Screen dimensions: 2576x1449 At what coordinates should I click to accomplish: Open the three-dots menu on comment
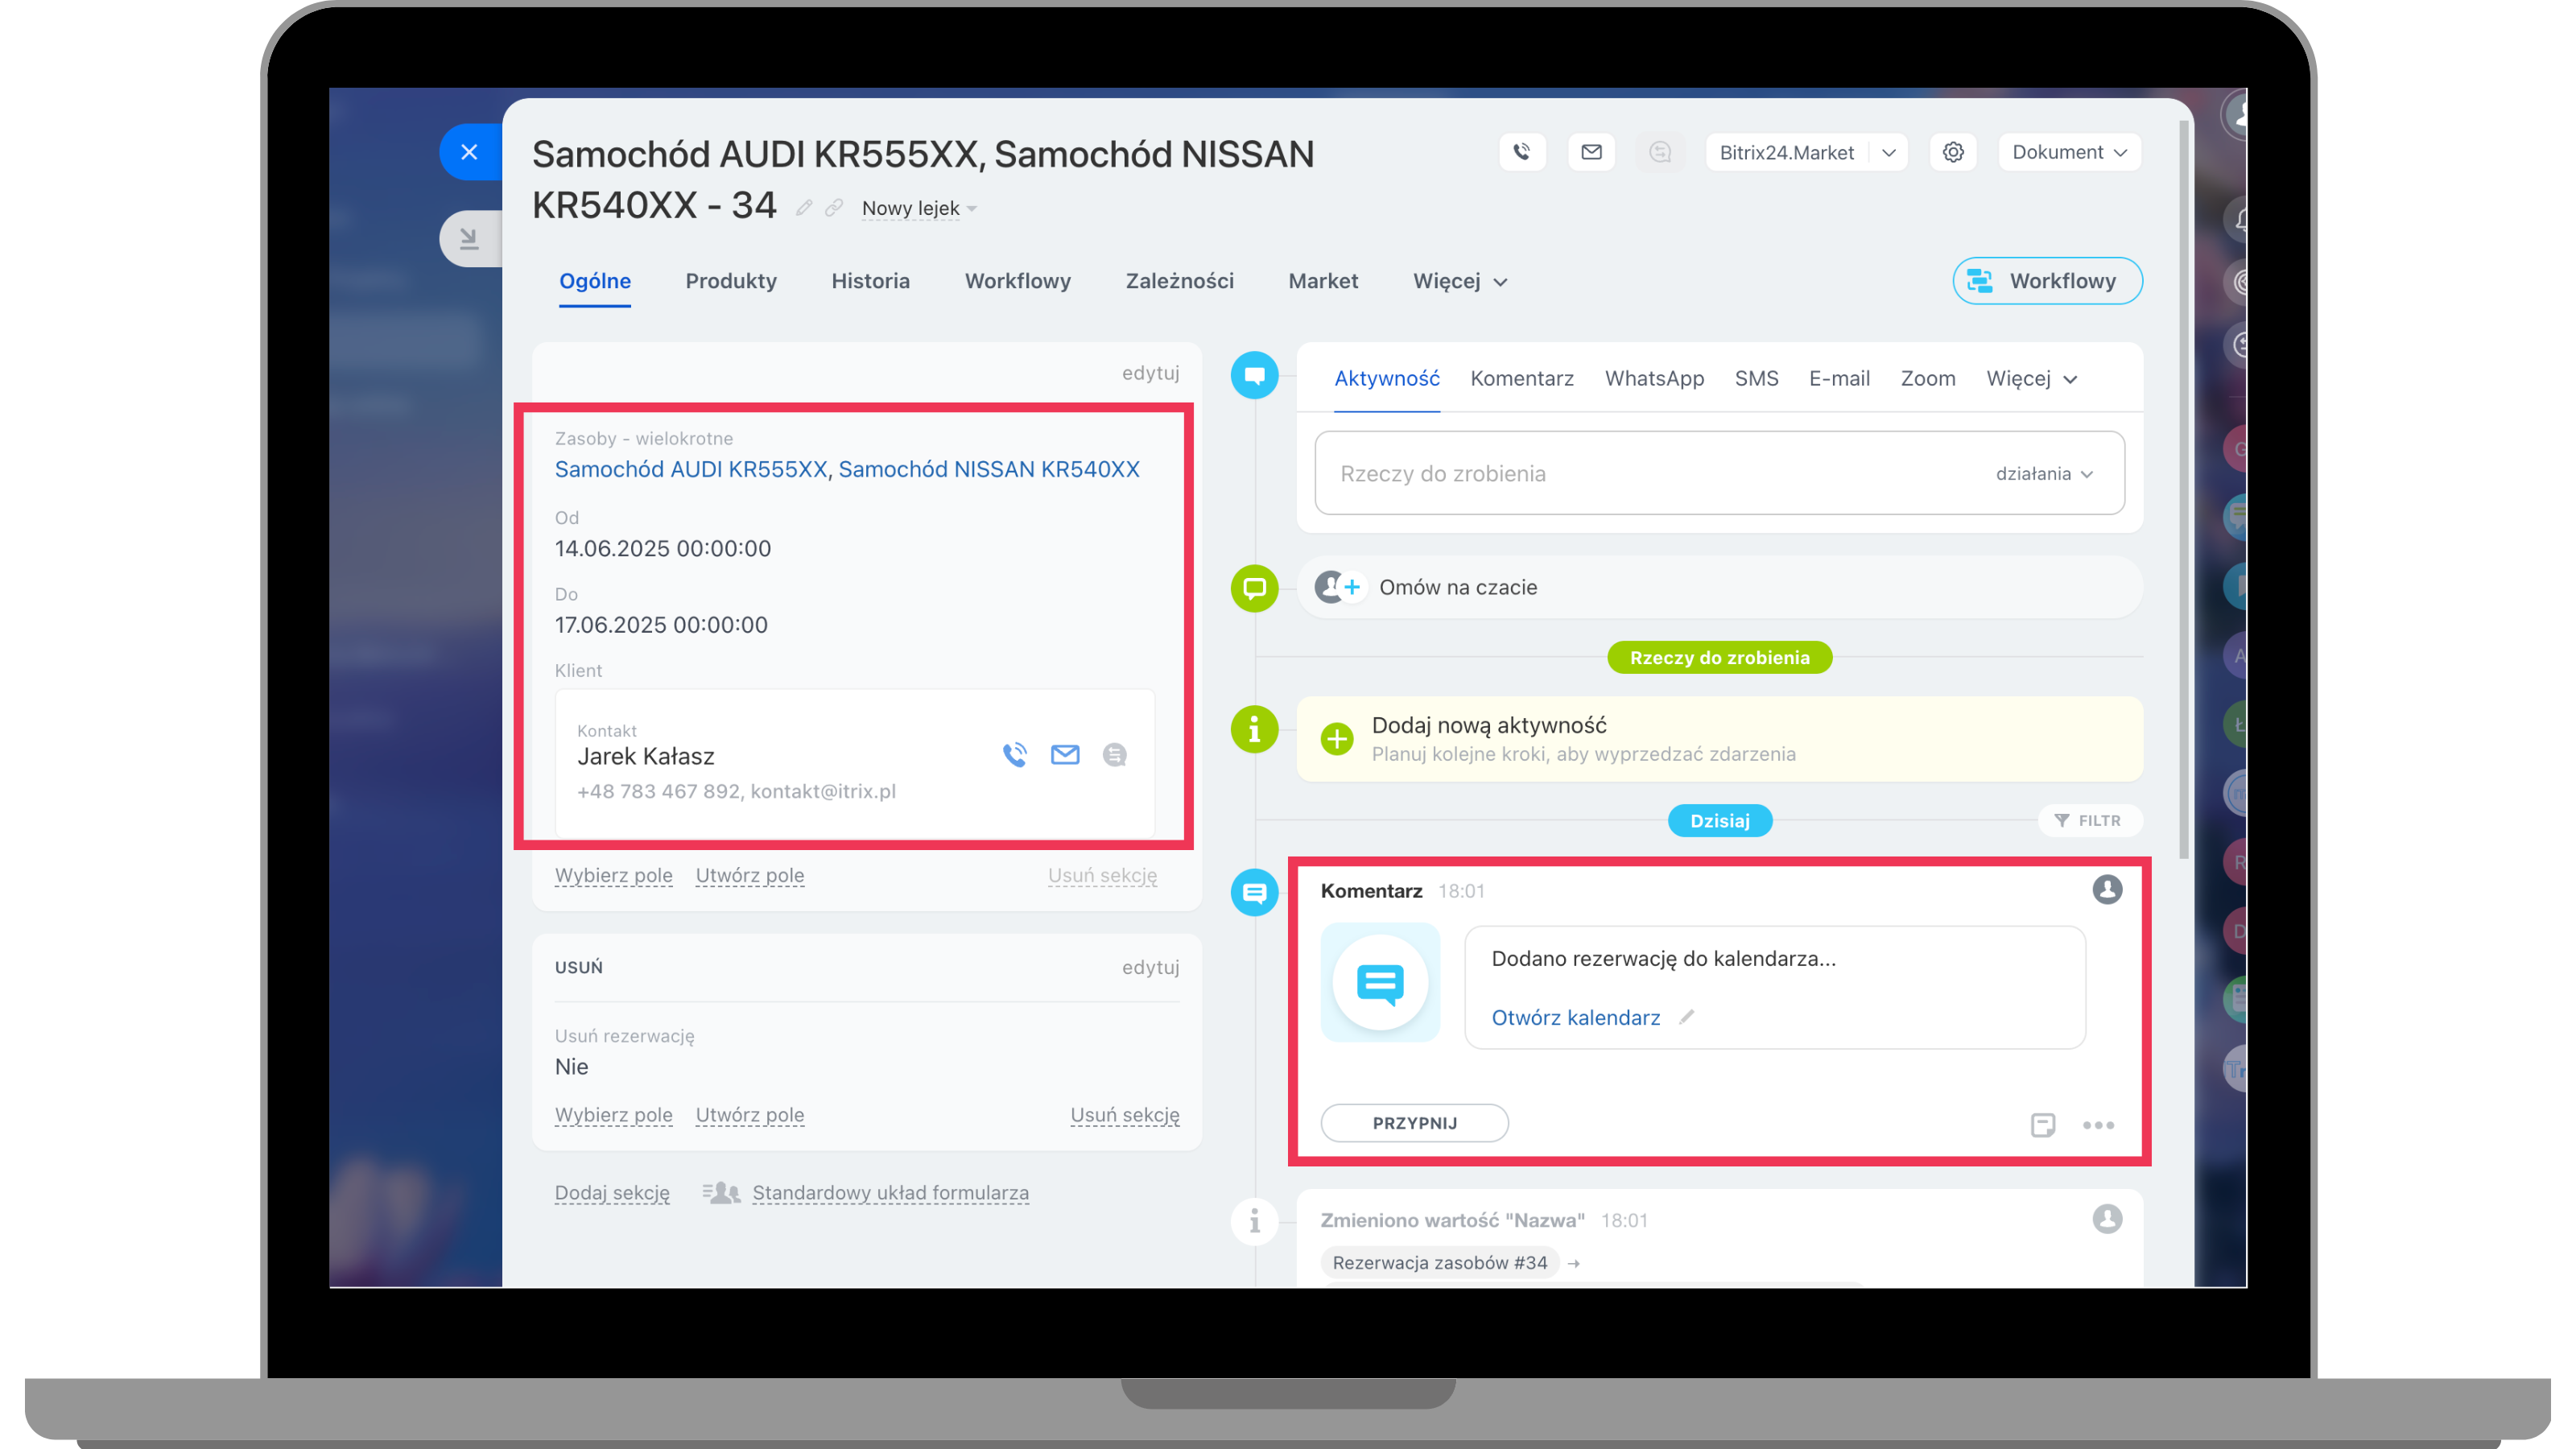2098,1125
